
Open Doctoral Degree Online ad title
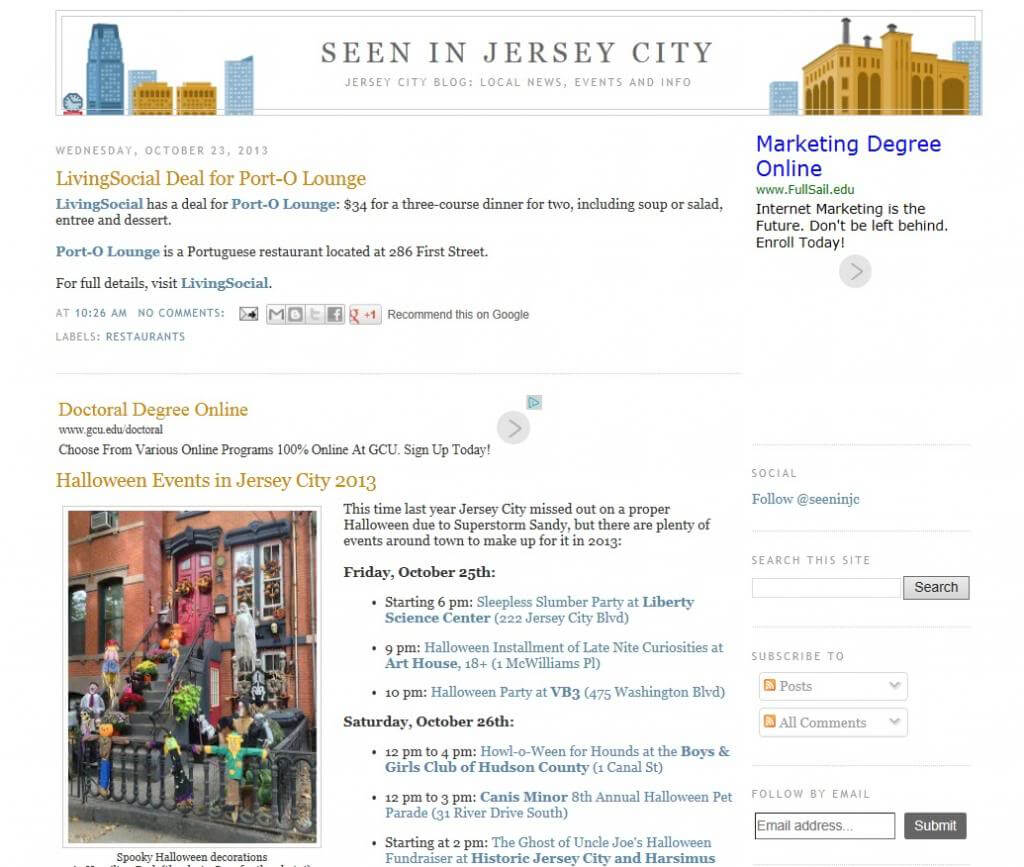pos(153,409)
